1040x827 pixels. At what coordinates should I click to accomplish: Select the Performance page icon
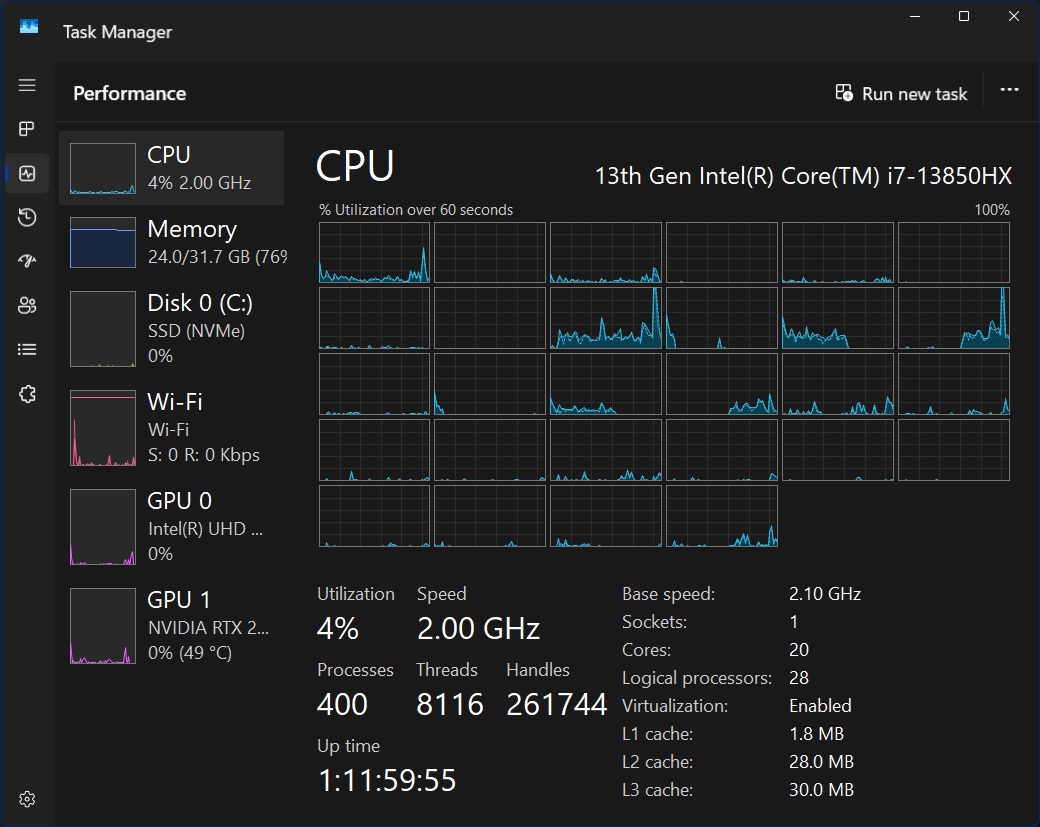[x=27, y=173]
